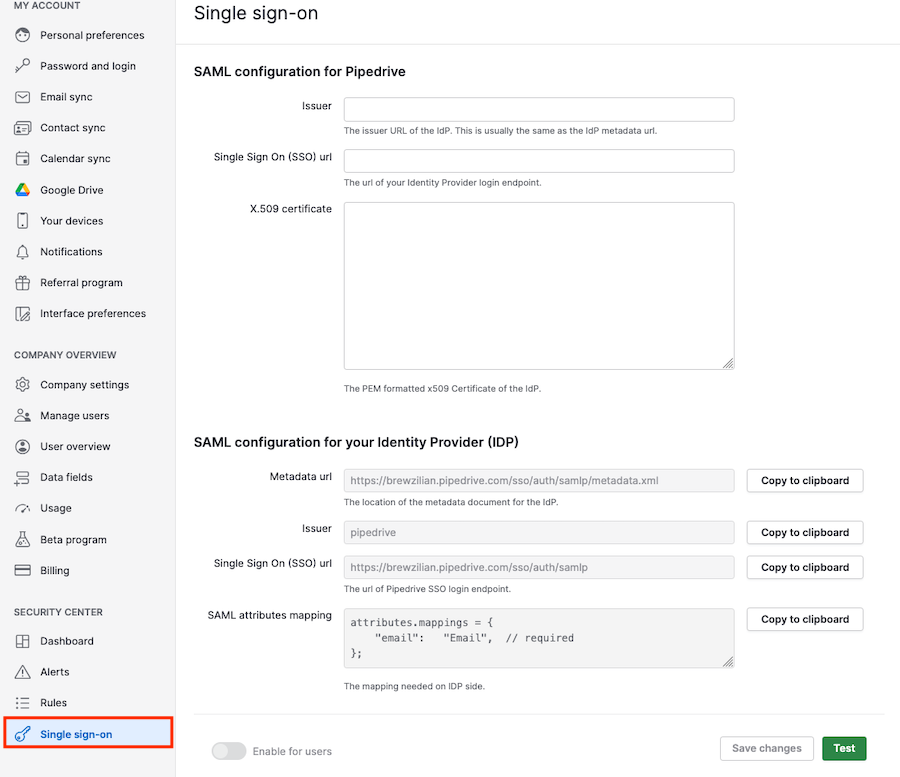Click the Referral program gift icon
Image resolution: width=900 pixels, height=777 pixels.
click(22, 282)
